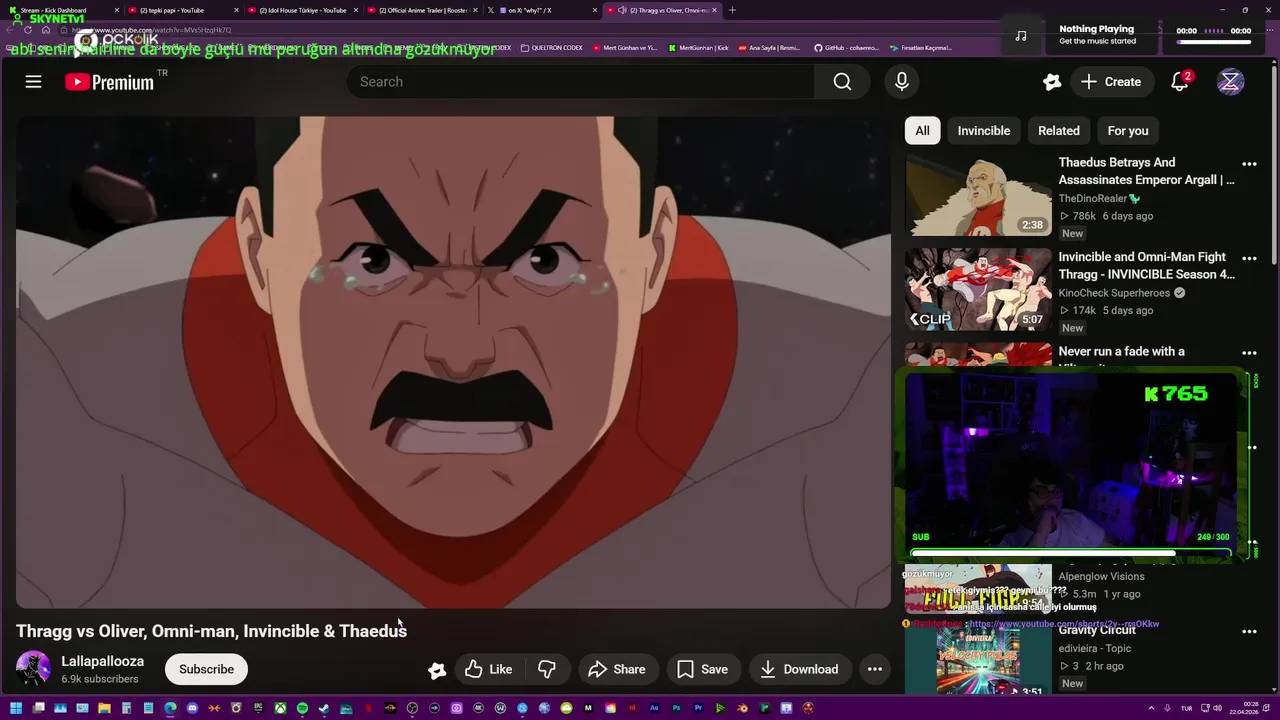The image size is (1280, 720).
Task: Open a new browser tab
Action: coord(732,10)
